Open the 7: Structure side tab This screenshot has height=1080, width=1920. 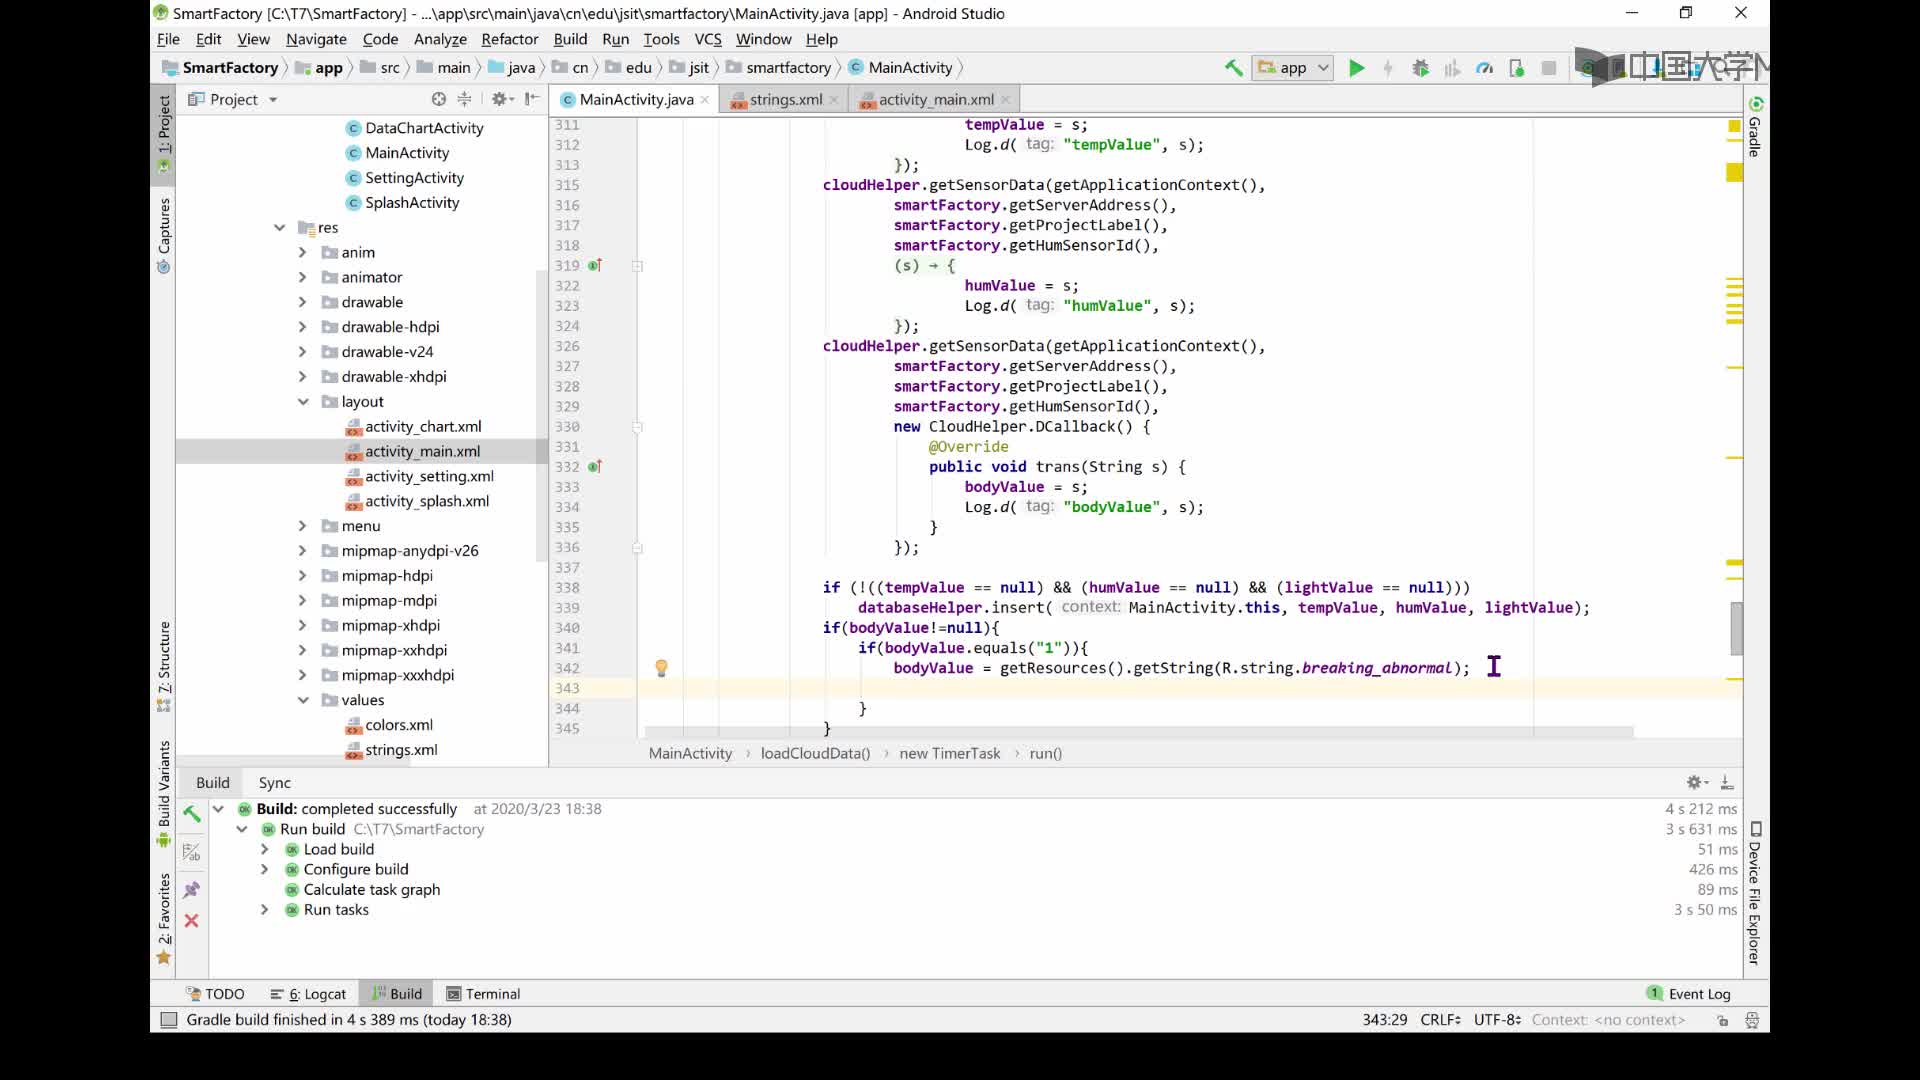pyautogui.click(x=164, y=665)
